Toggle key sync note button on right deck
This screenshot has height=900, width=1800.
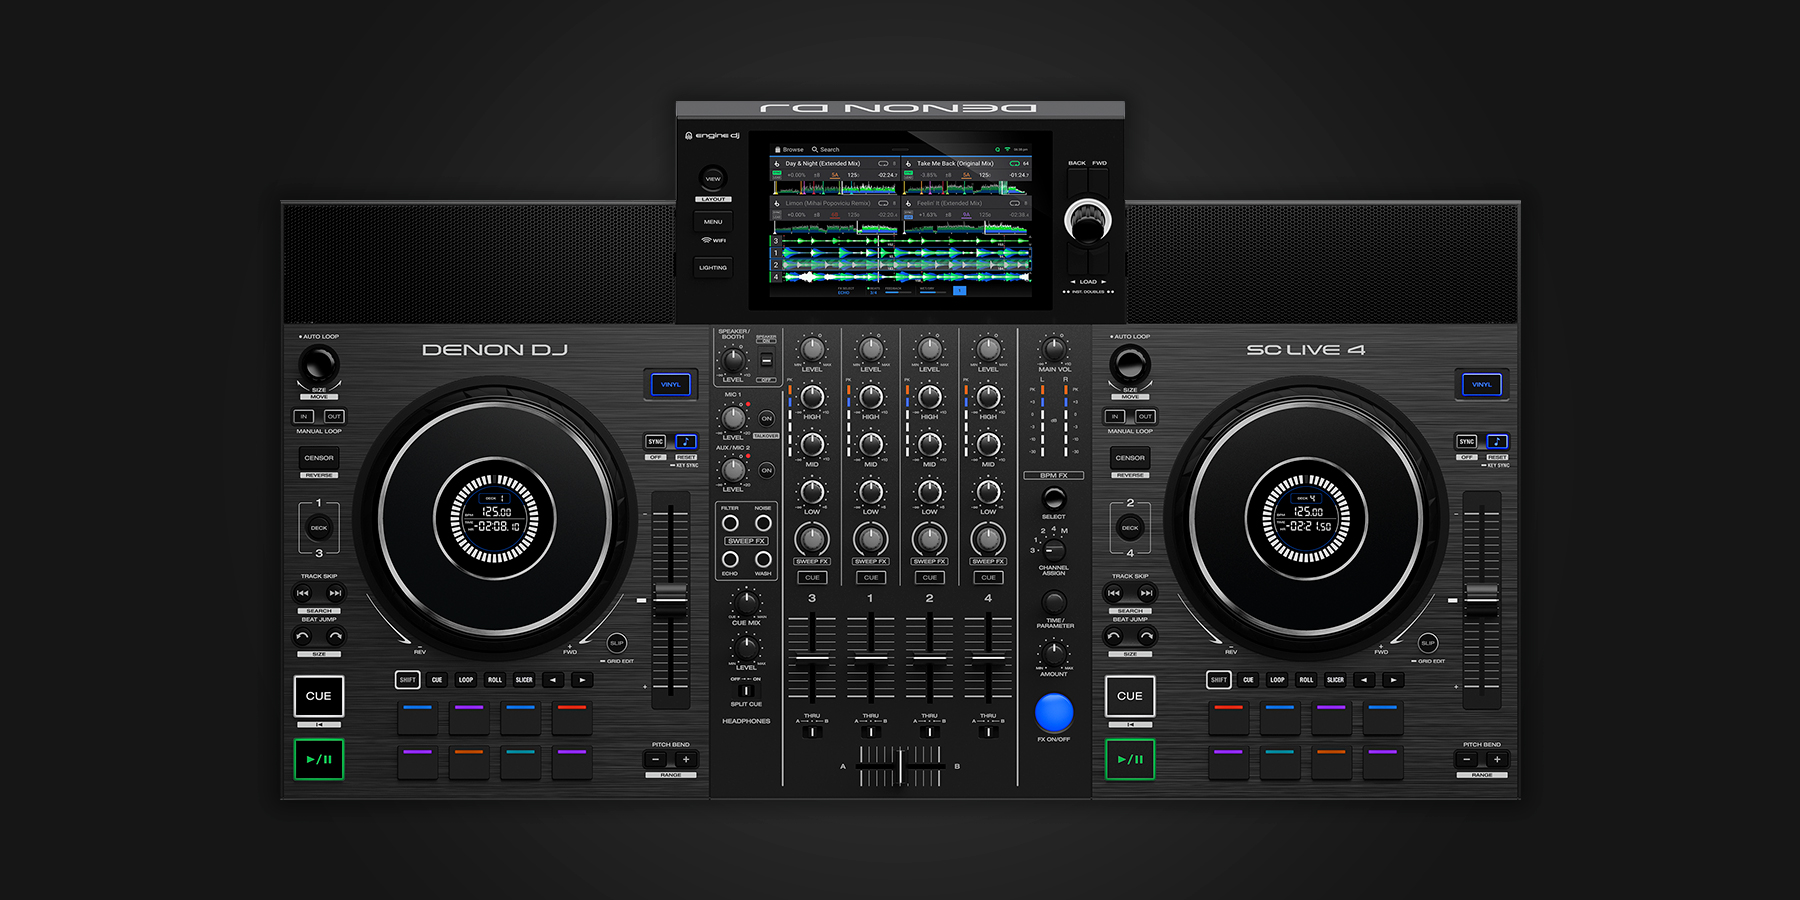[1497, 441]
